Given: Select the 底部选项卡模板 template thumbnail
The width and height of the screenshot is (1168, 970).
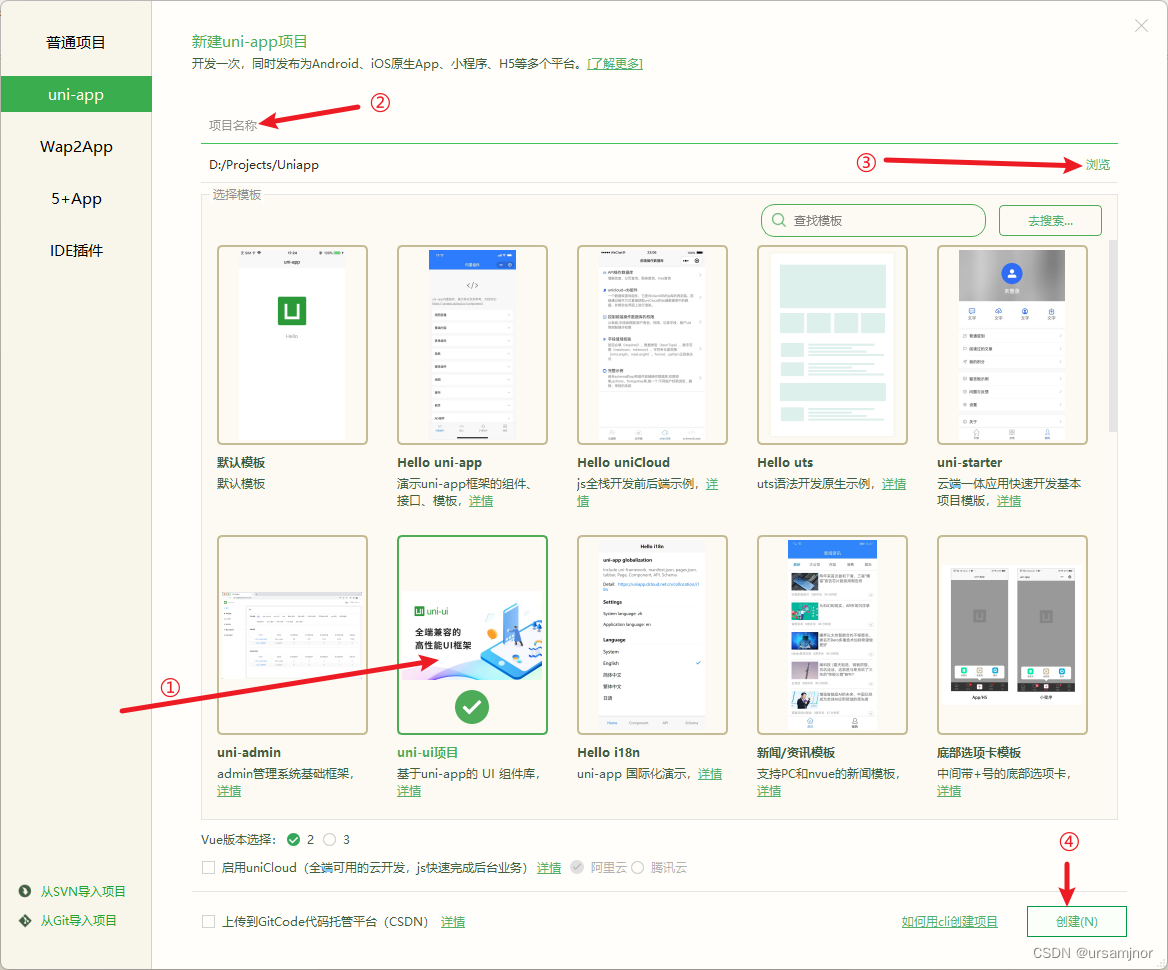Looking at the screenshot, I should coord(1012,635).
